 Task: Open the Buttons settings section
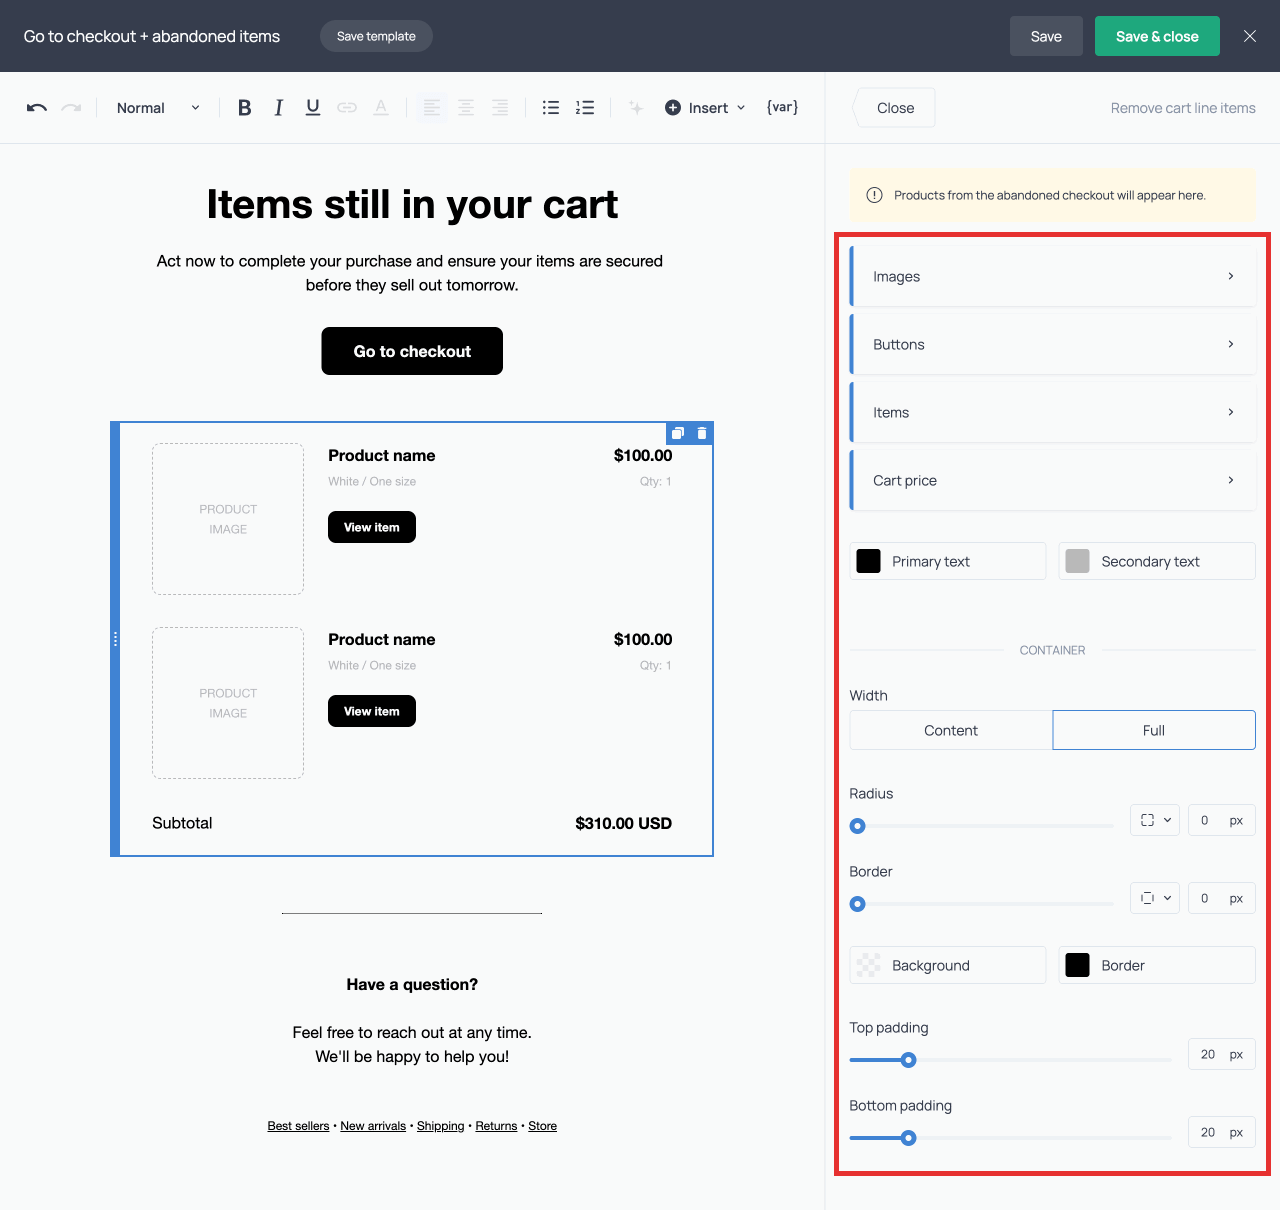click(x=1052, y=344)
